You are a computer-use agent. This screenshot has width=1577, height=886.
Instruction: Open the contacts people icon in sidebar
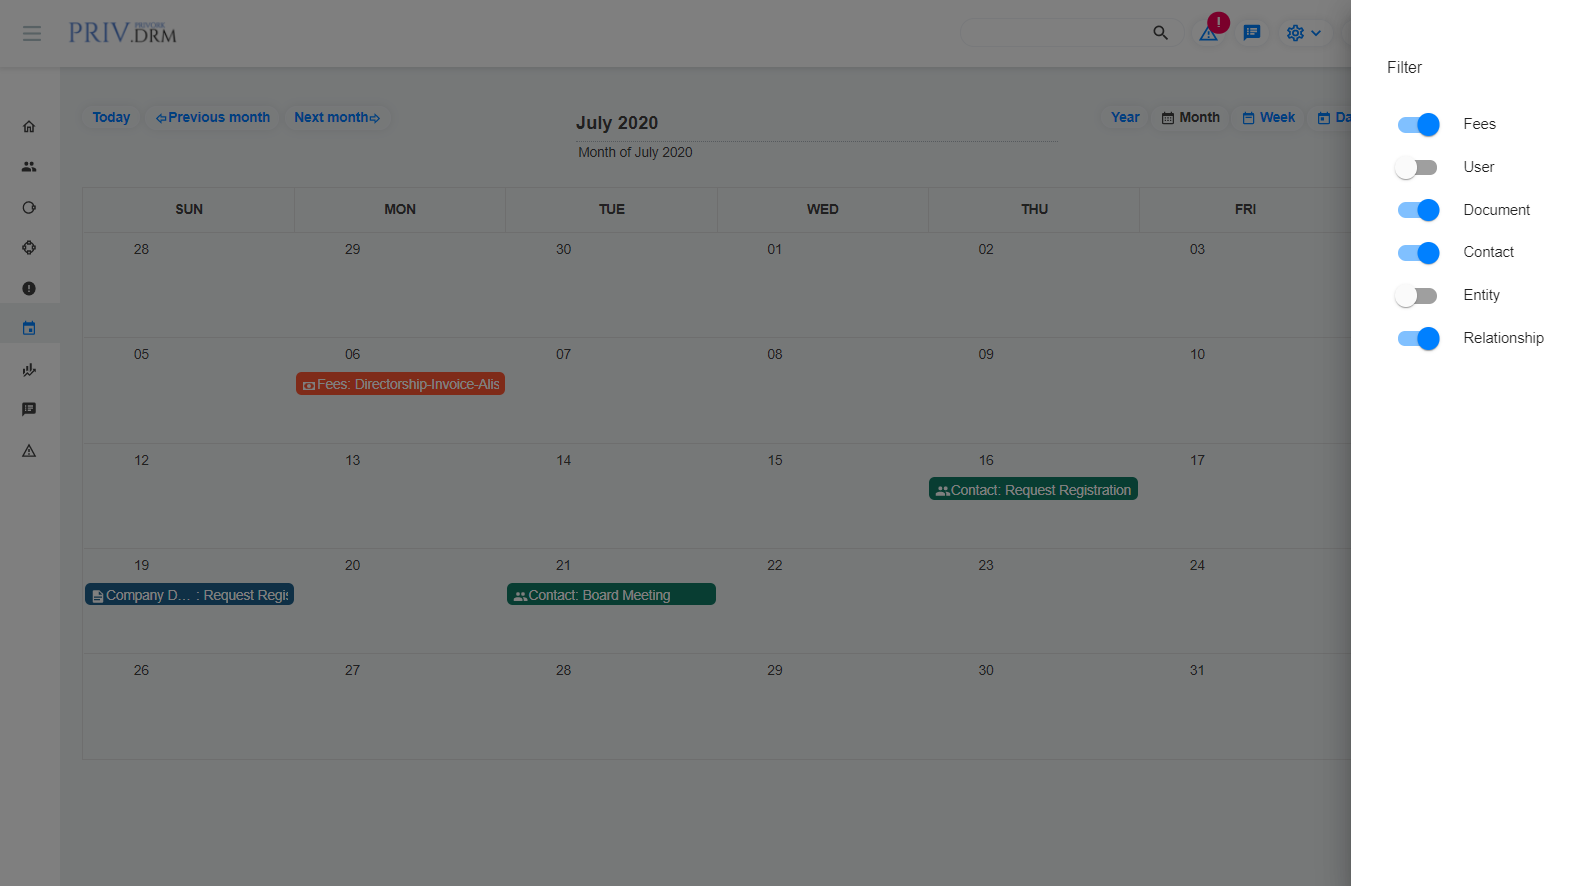click(x=29, y=167)
